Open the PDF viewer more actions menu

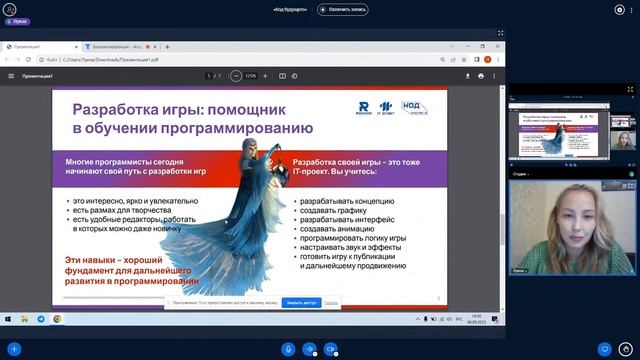[494, 76]
